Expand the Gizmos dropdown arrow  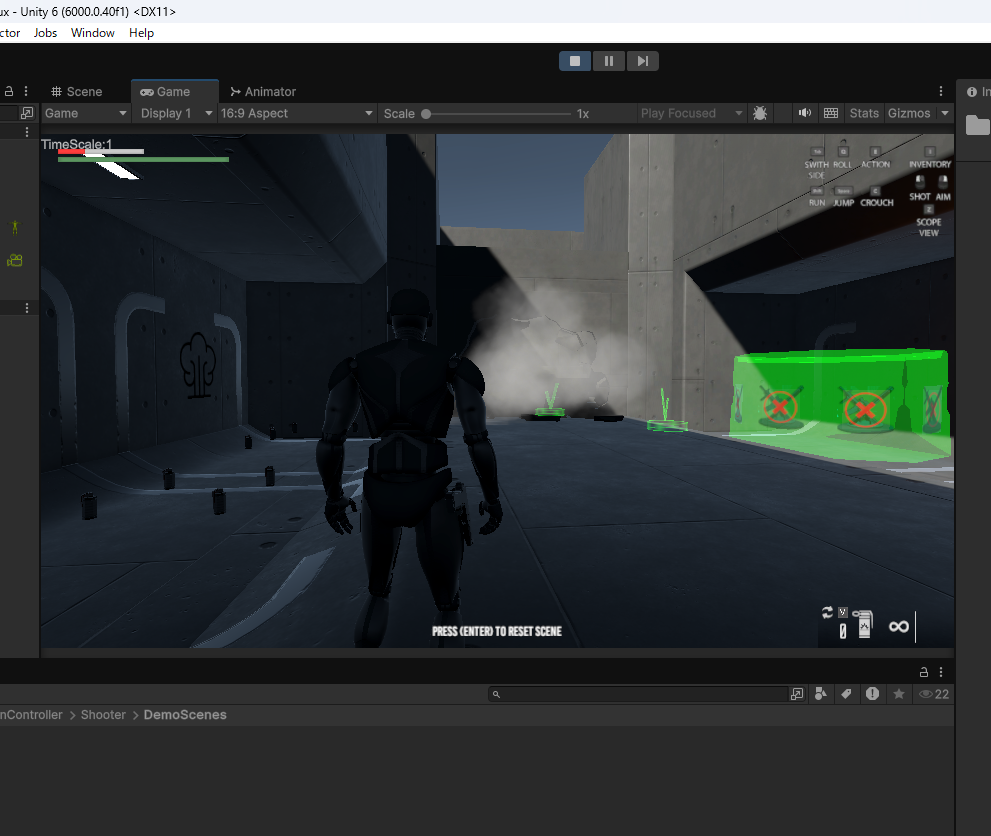(x=945, y=113)
